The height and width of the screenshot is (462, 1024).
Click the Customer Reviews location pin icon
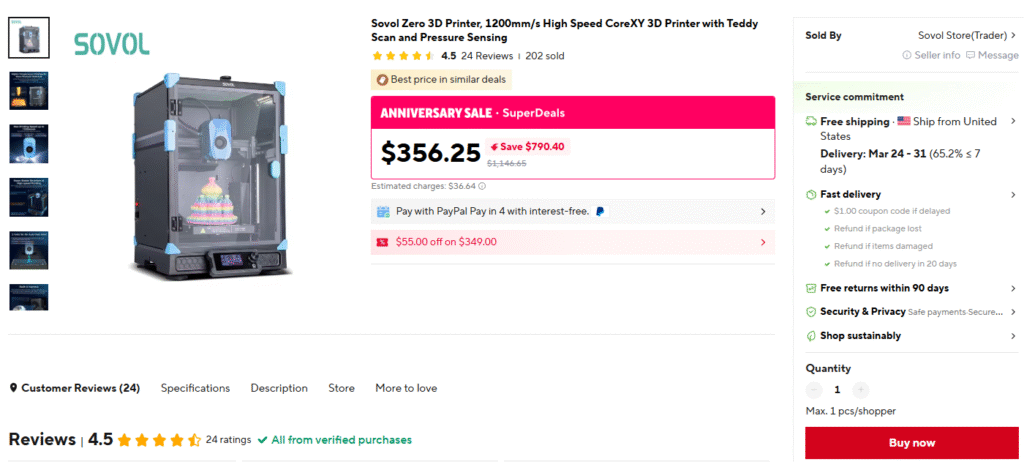tap(14, 388)
